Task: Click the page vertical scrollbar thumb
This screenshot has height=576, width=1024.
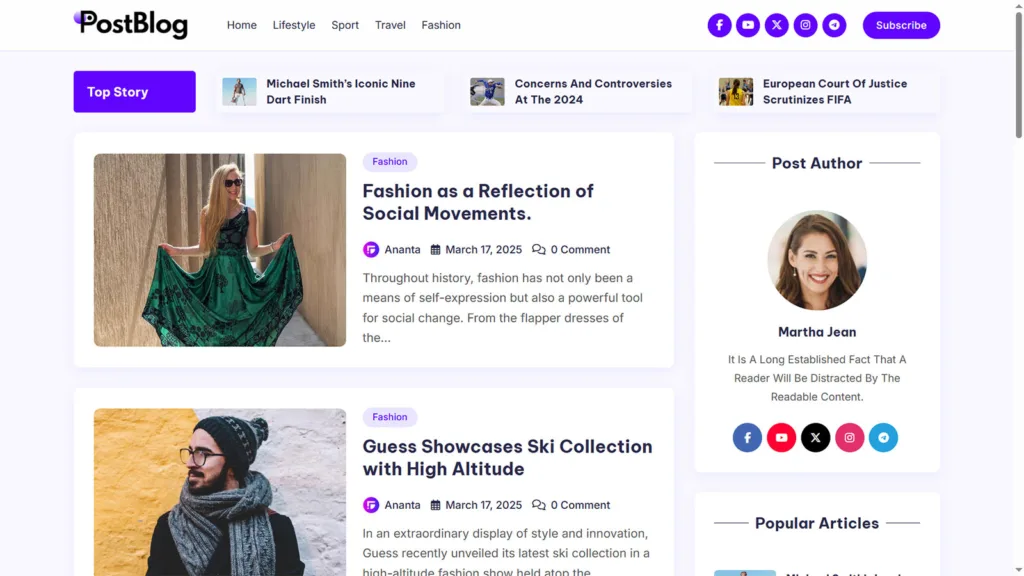Action: tap(1018, 73)
